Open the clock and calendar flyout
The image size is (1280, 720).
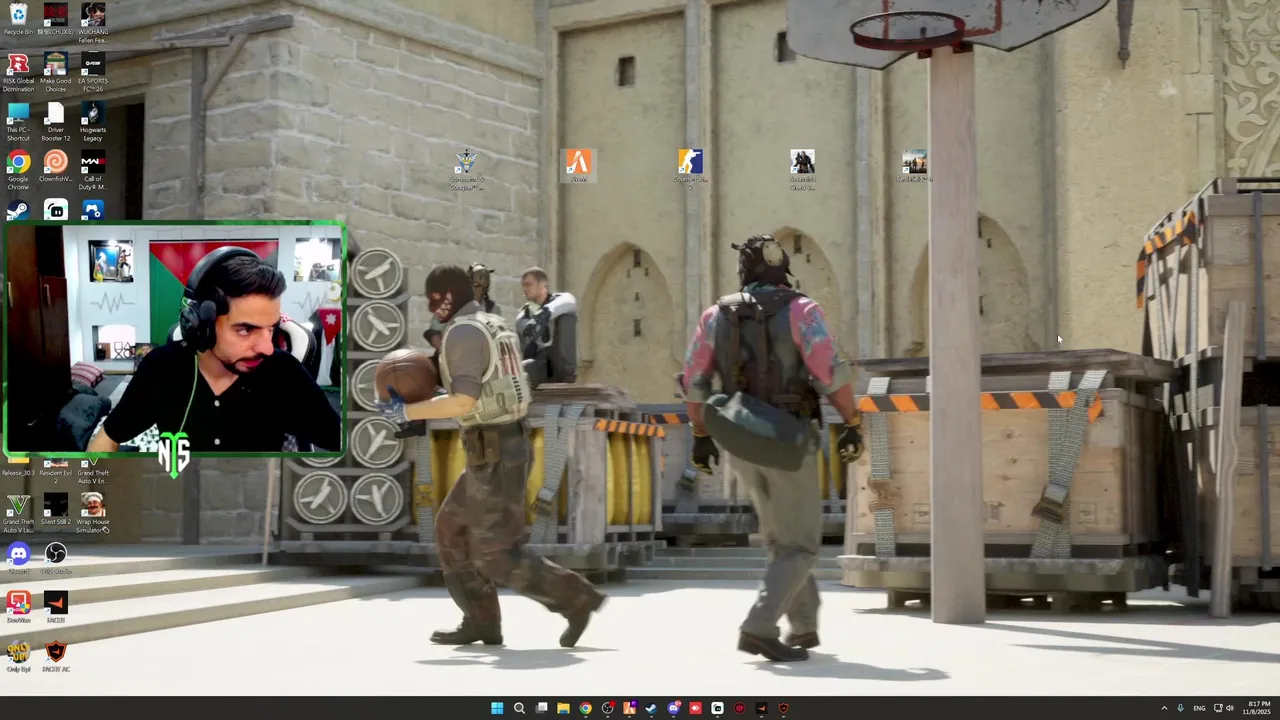(1258, 708)
